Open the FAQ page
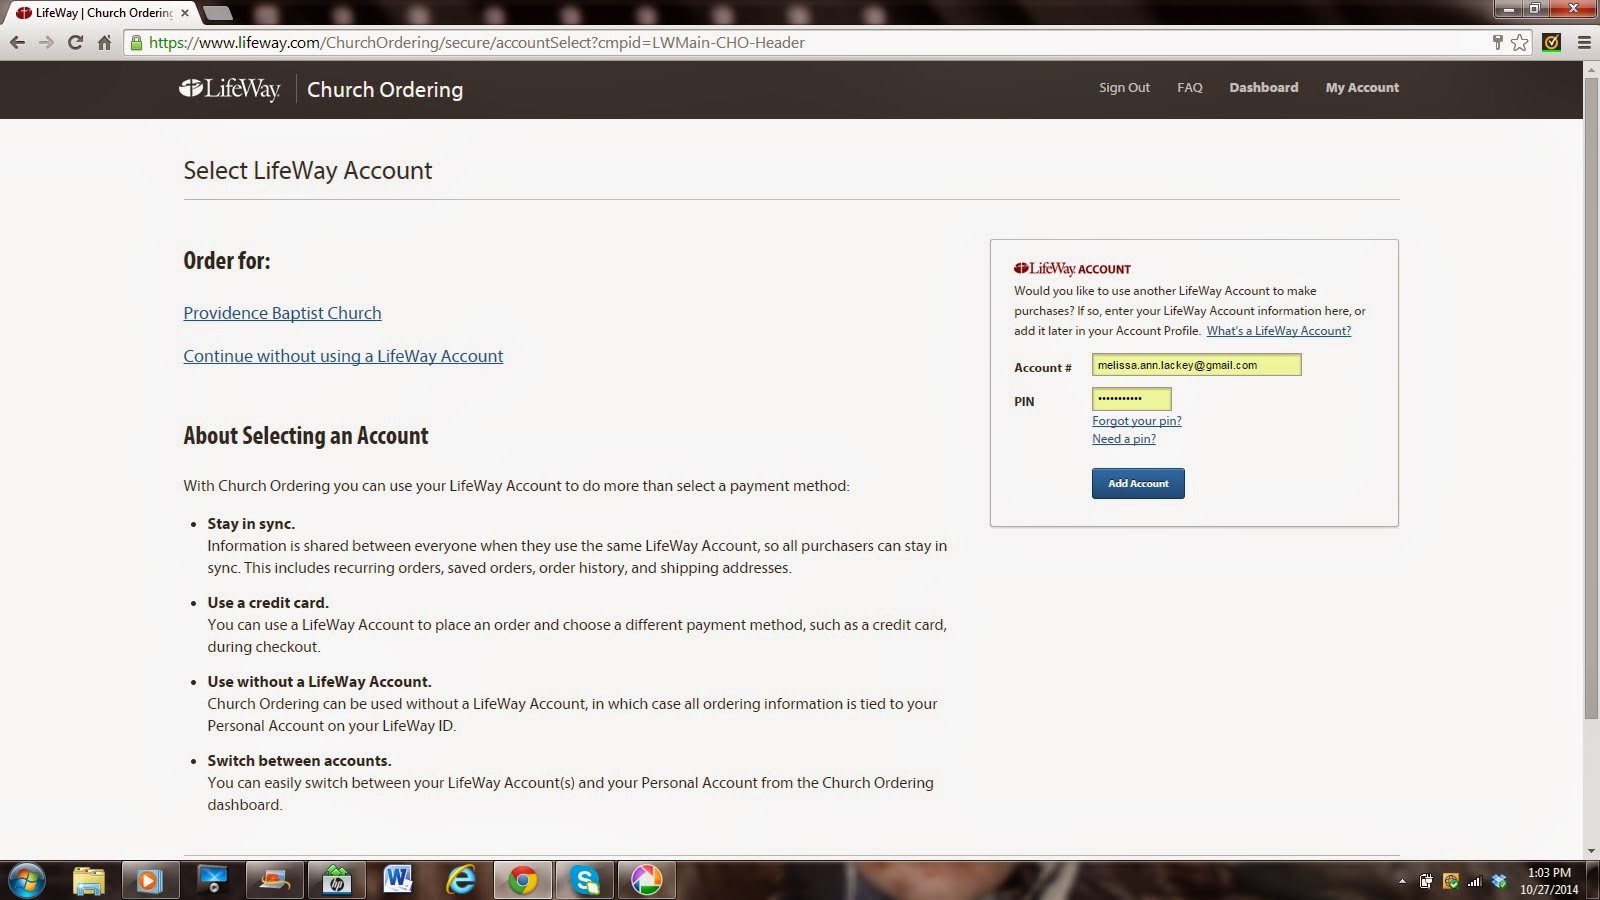Viewport: 1600px width, 900px height. click(1190, 88)
